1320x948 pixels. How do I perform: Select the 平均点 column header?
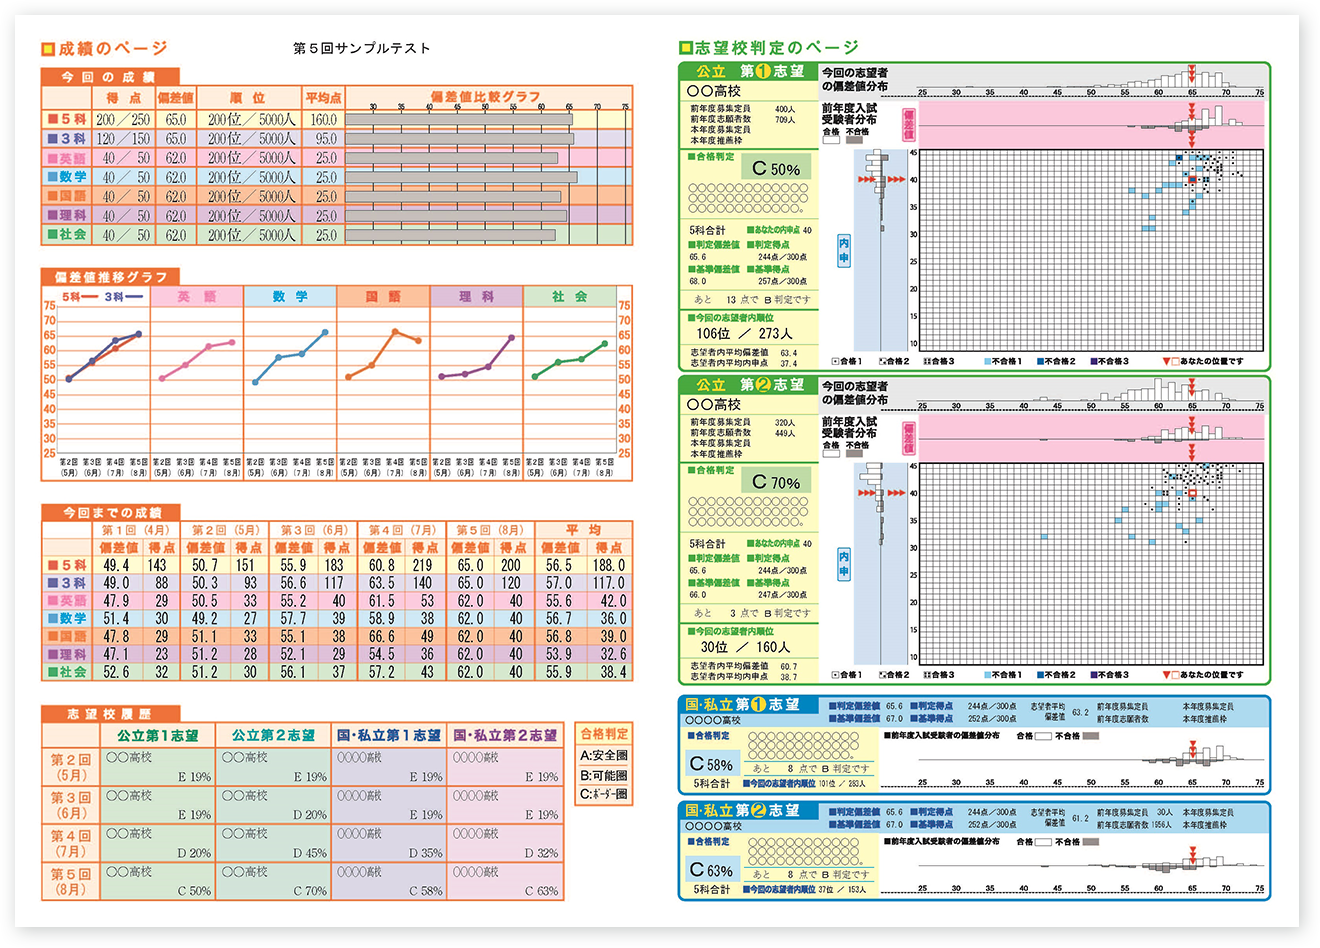pos(323,98)
